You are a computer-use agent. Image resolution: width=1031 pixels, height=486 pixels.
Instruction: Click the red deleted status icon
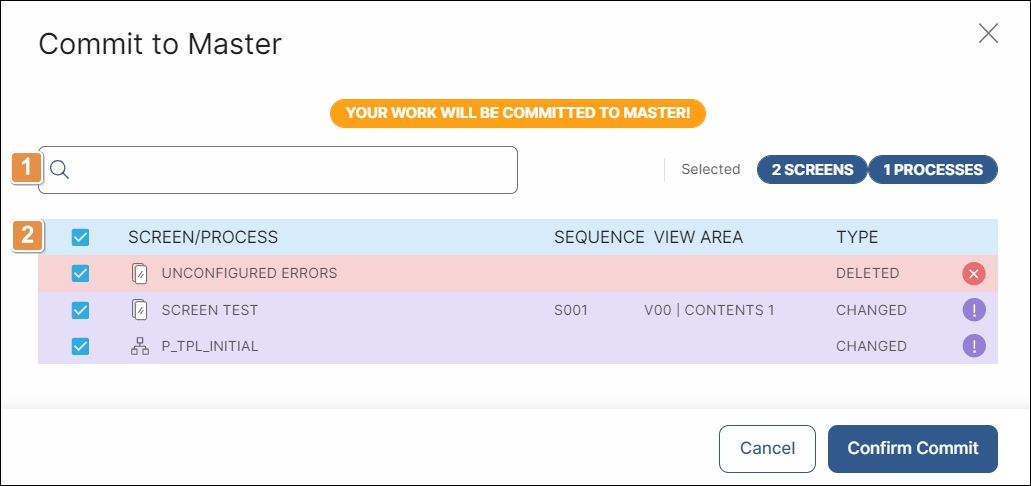point(974,274)
